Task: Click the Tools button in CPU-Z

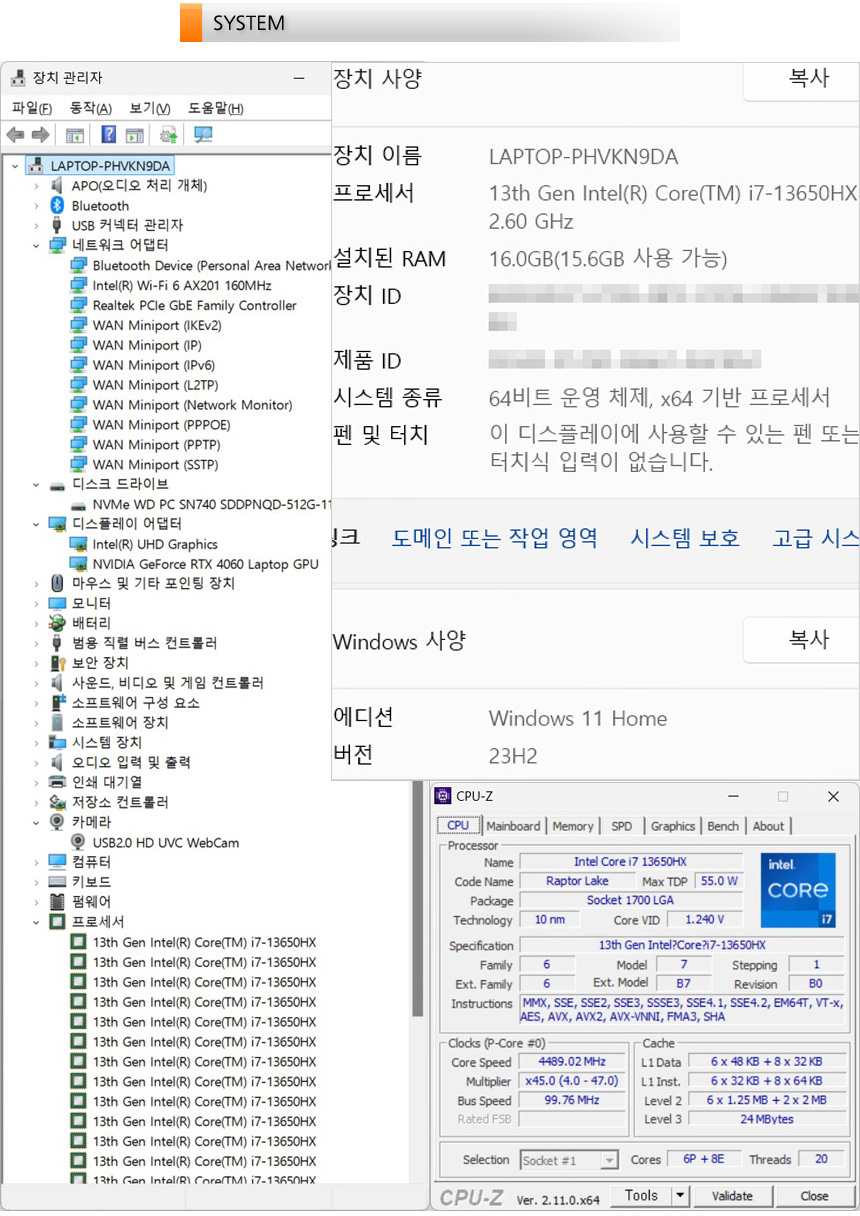Action: coord(641,1195)
